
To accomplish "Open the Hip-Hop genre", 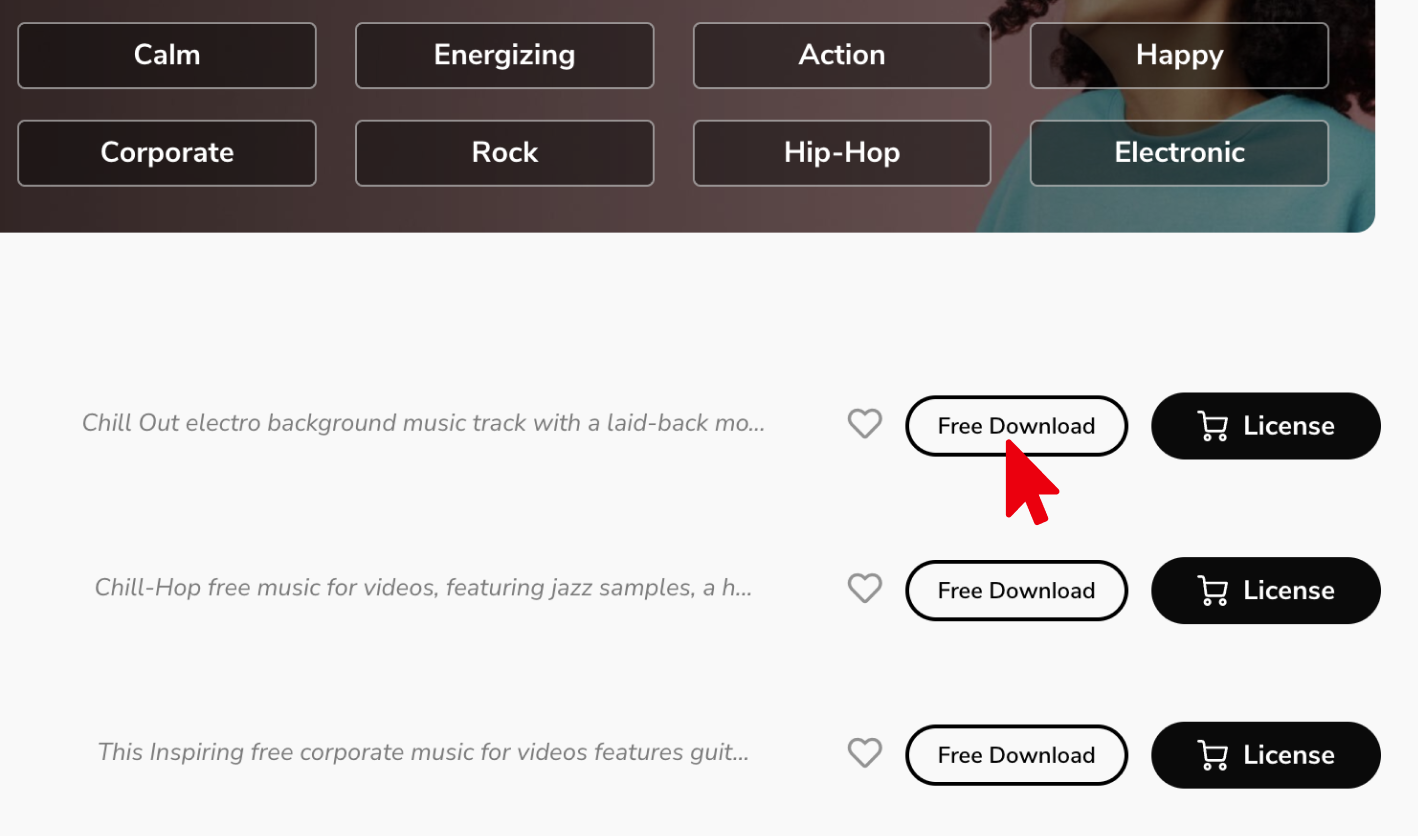I will pyautogui.click(x=842, y=153).
